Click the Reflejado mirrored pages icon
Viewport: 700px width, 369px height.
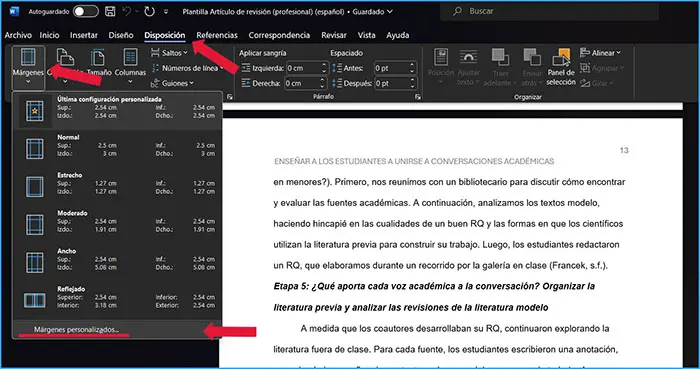[x=34, y=300]
